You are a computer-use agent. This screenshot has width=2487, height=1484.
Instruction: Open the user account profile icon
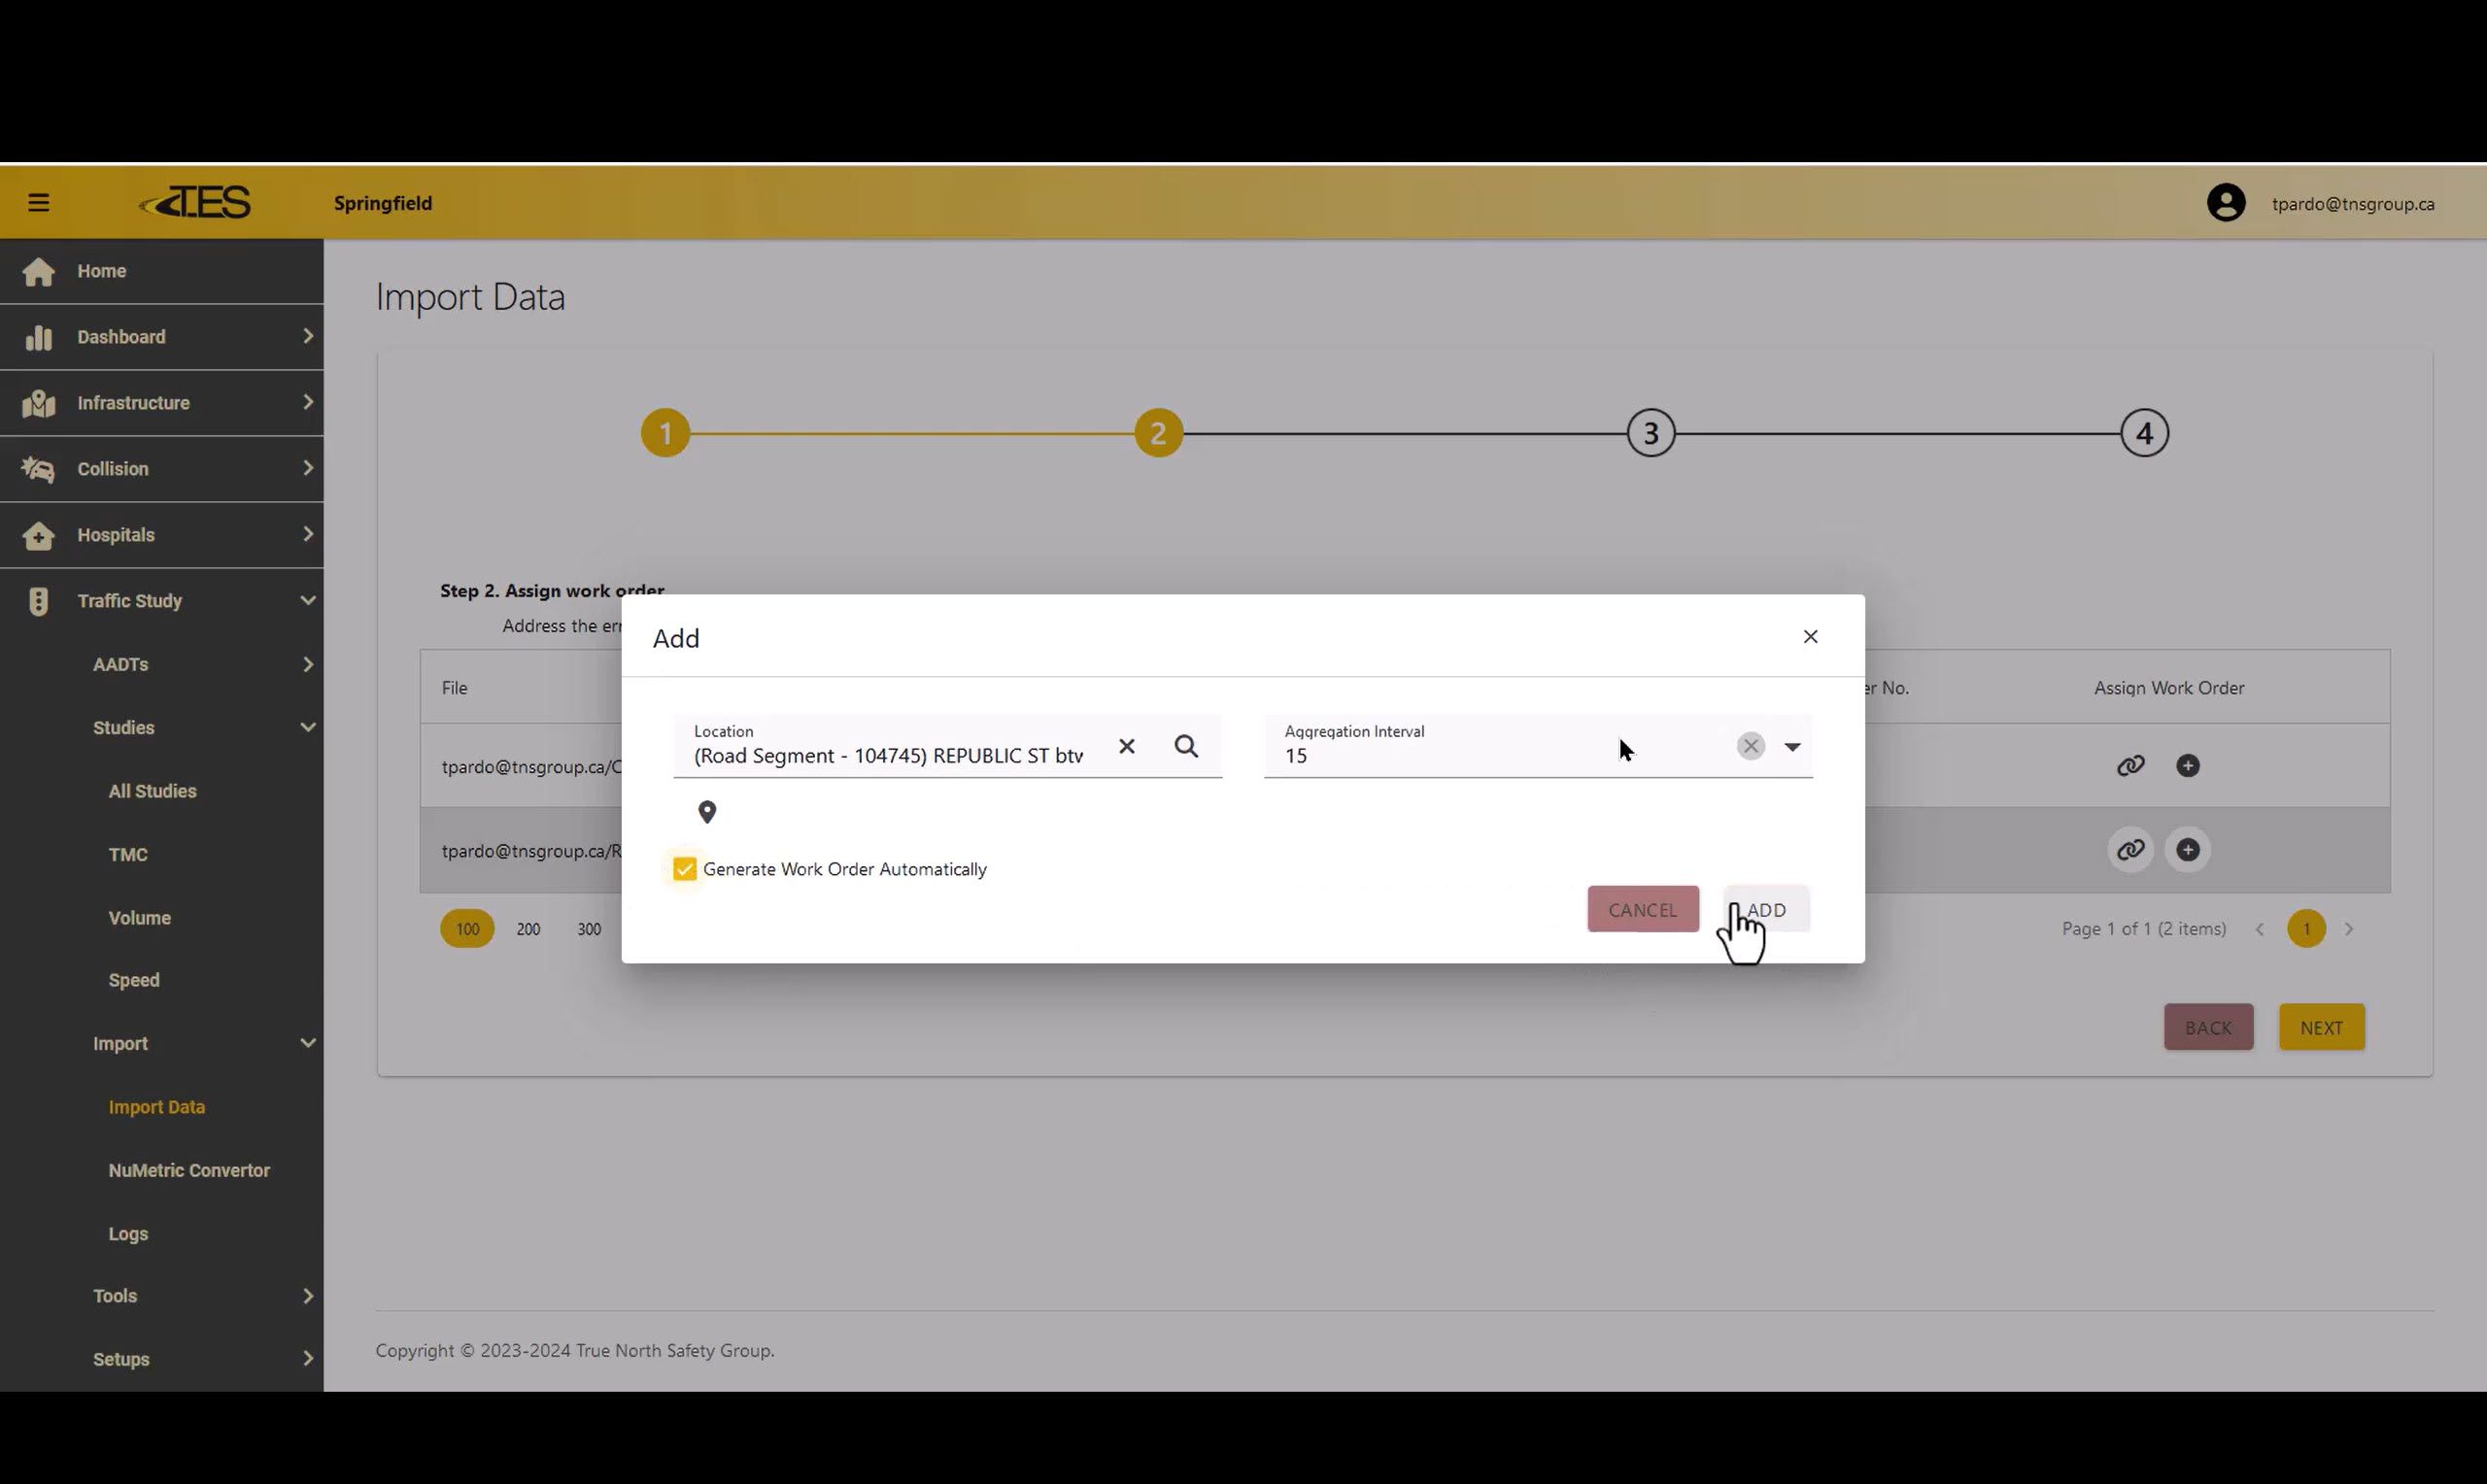[x=2225, y=203]
